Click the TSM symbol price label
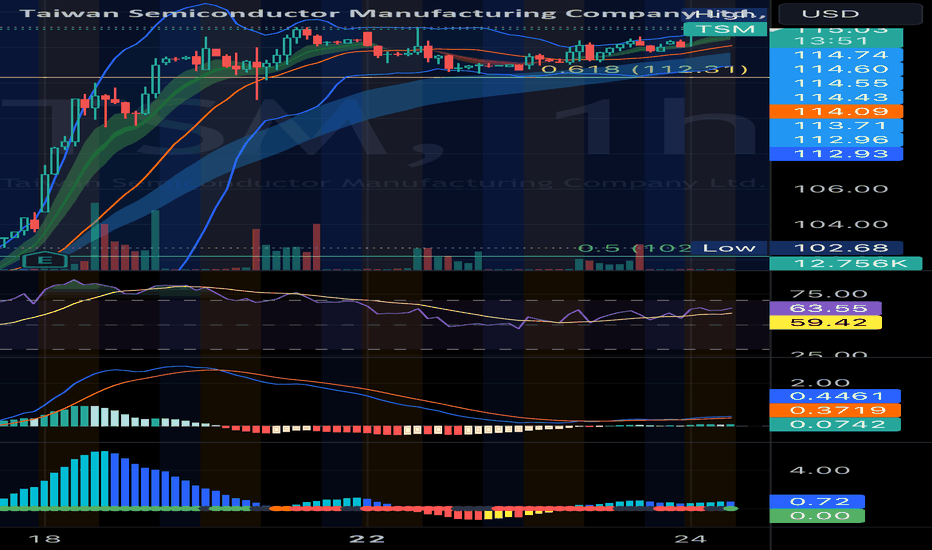 point(725,29)
